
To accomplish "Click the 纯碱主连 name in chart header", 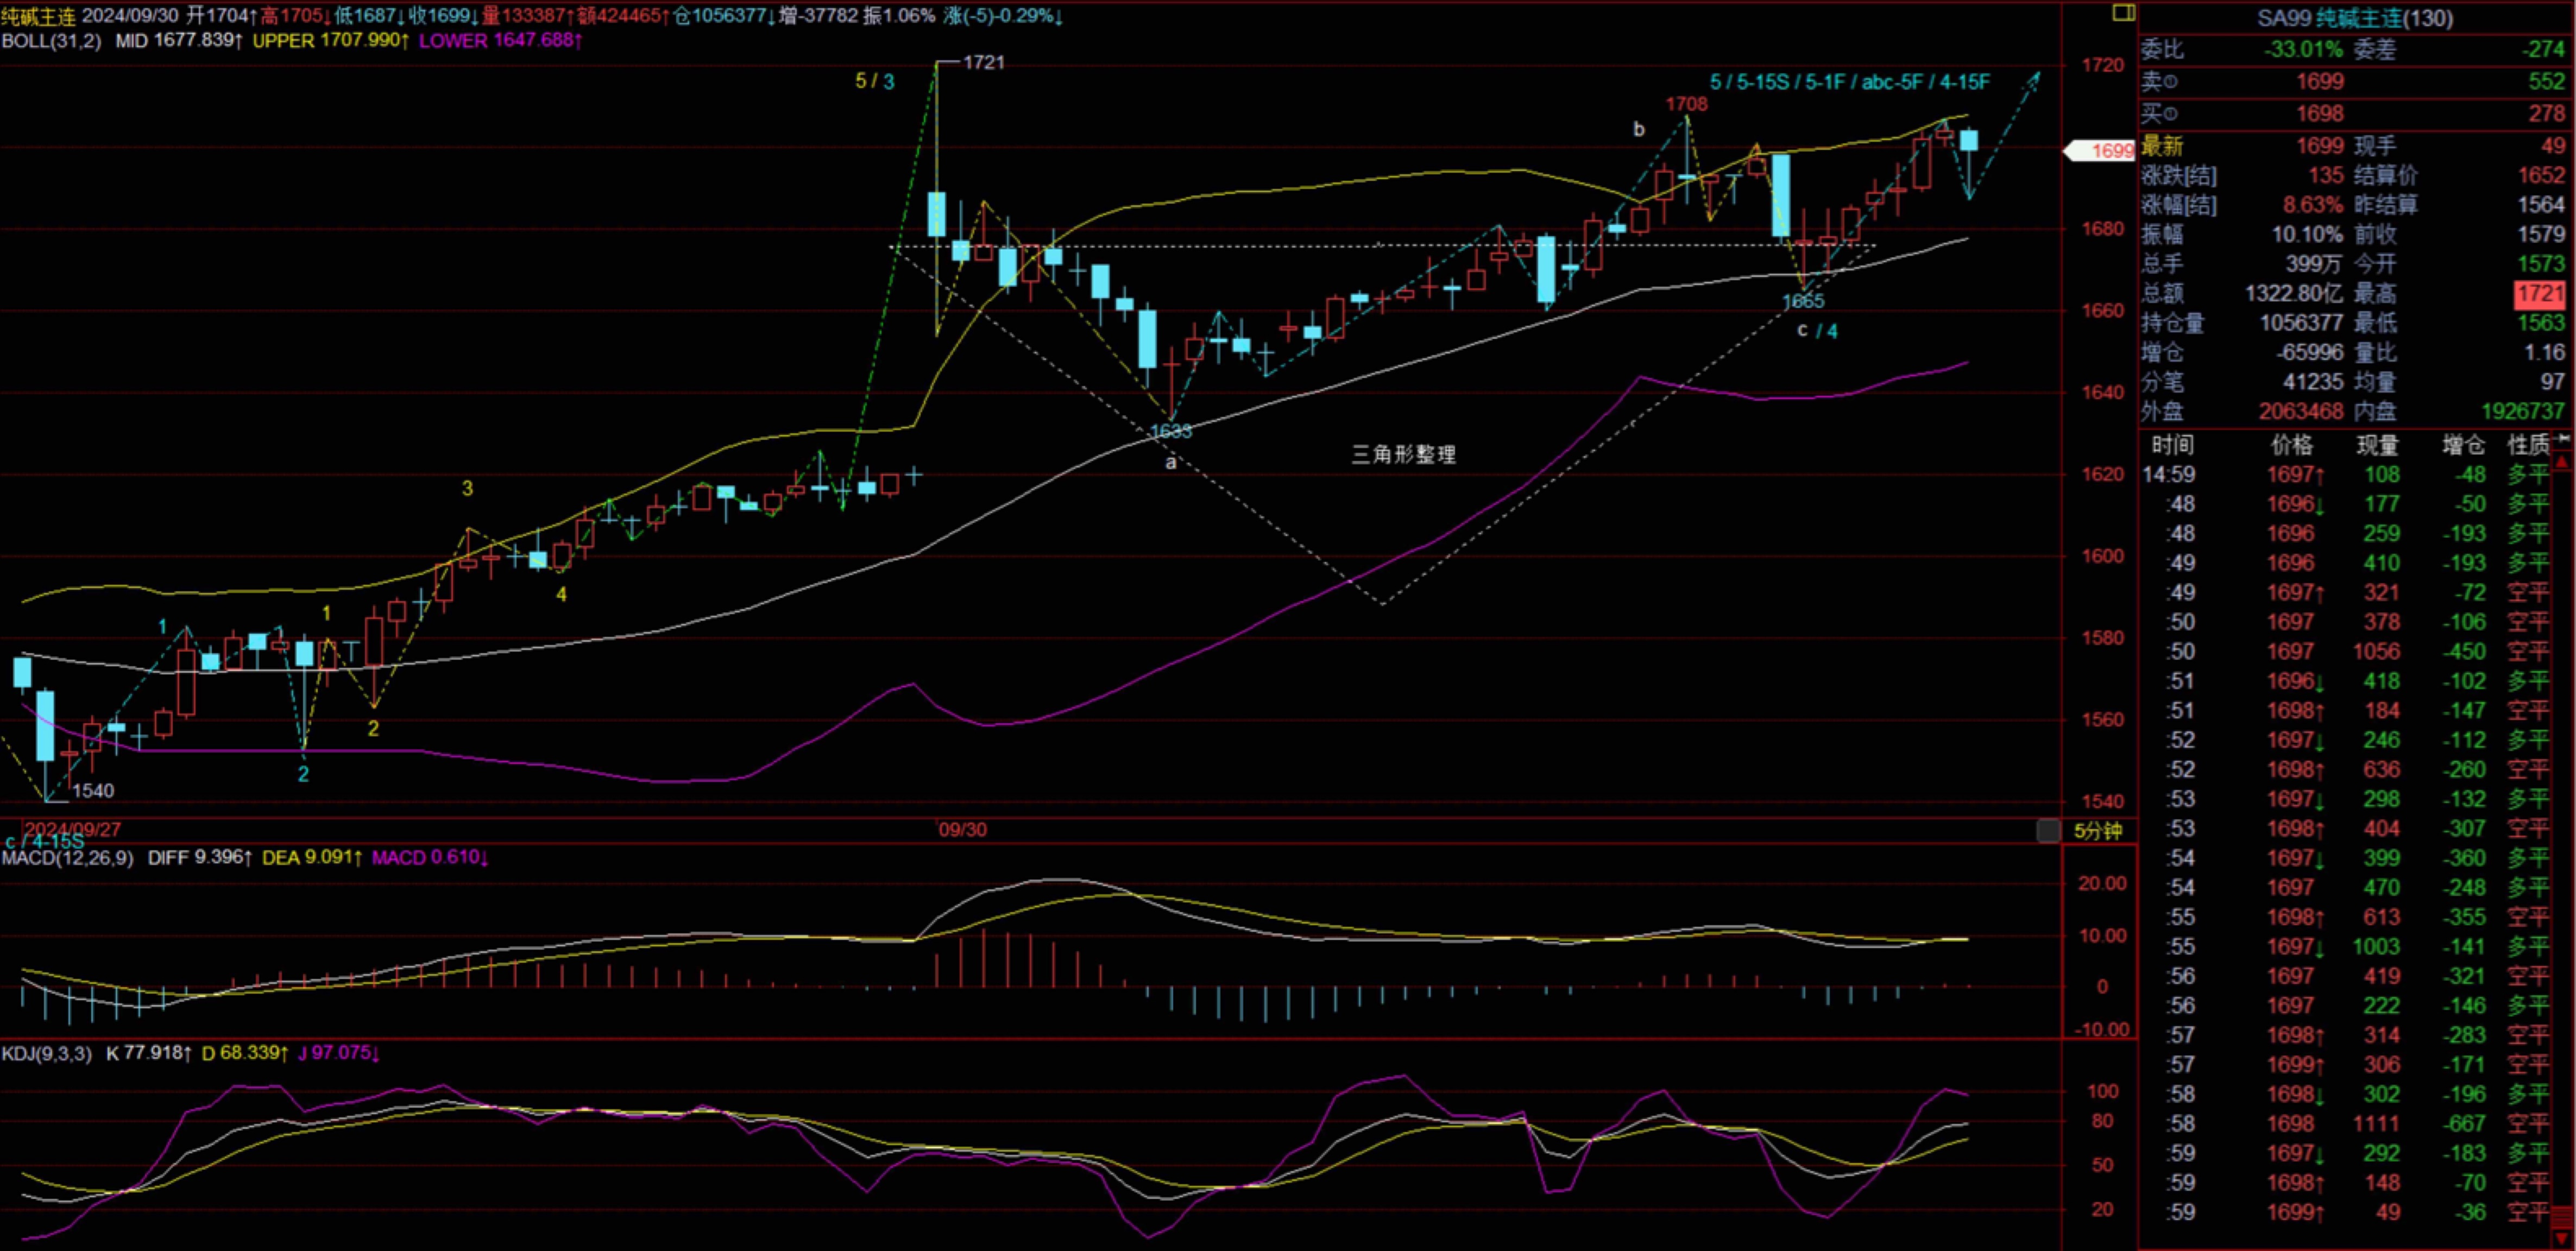I will coord(38,16).
